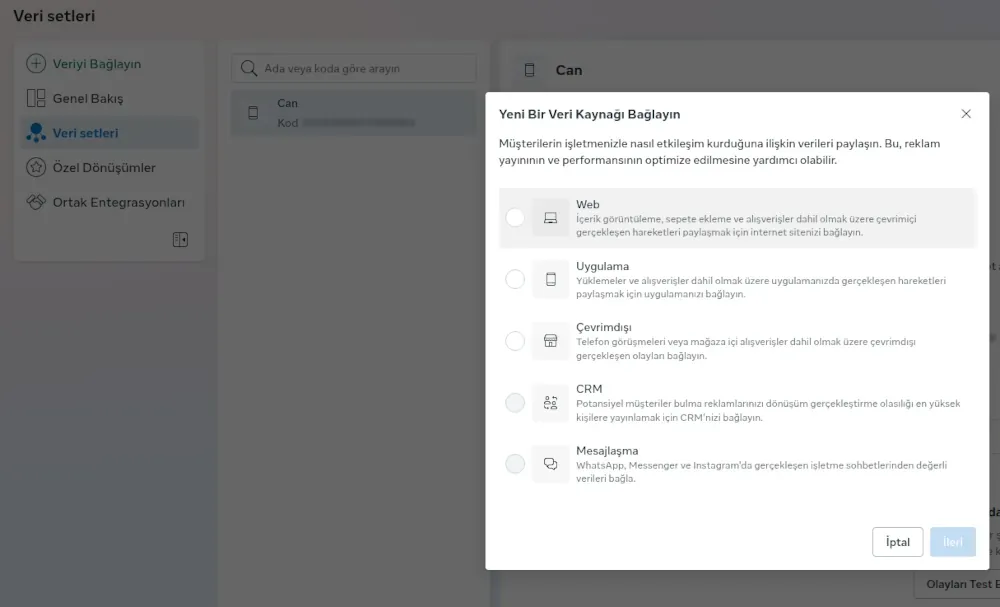Click the magnifier icon in search box
The height and width of the screenshot is (607, 1000).
(x=249, y=69)
